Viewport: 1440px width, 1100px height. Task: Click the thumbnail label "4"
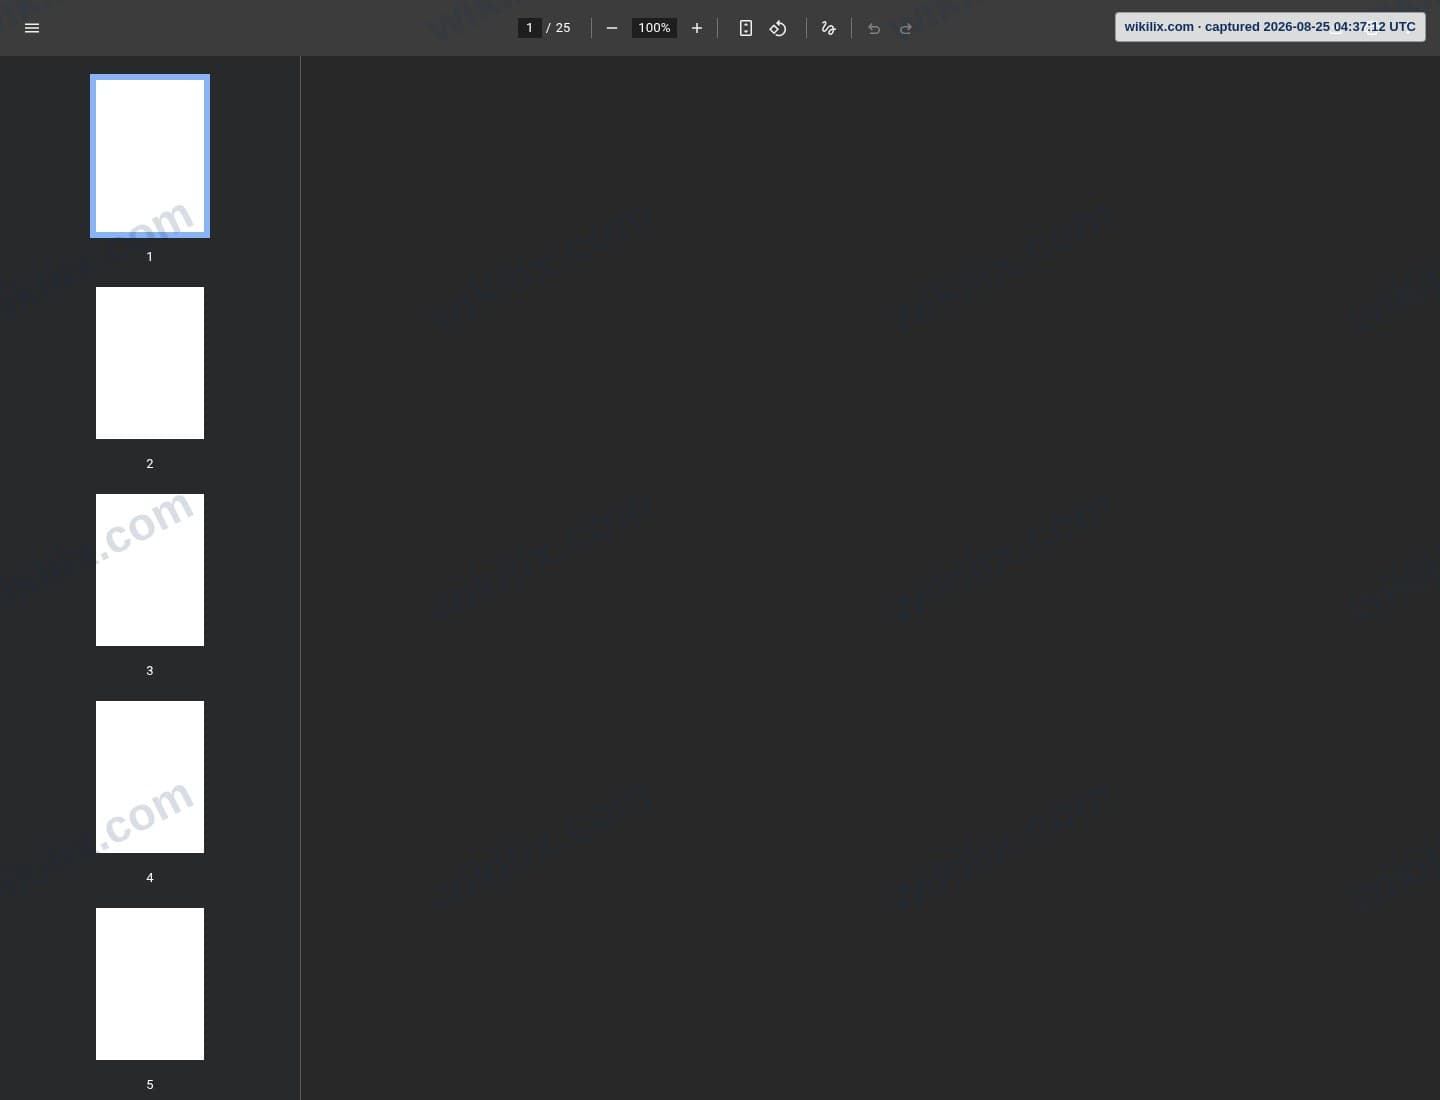[x=150, y=878]
